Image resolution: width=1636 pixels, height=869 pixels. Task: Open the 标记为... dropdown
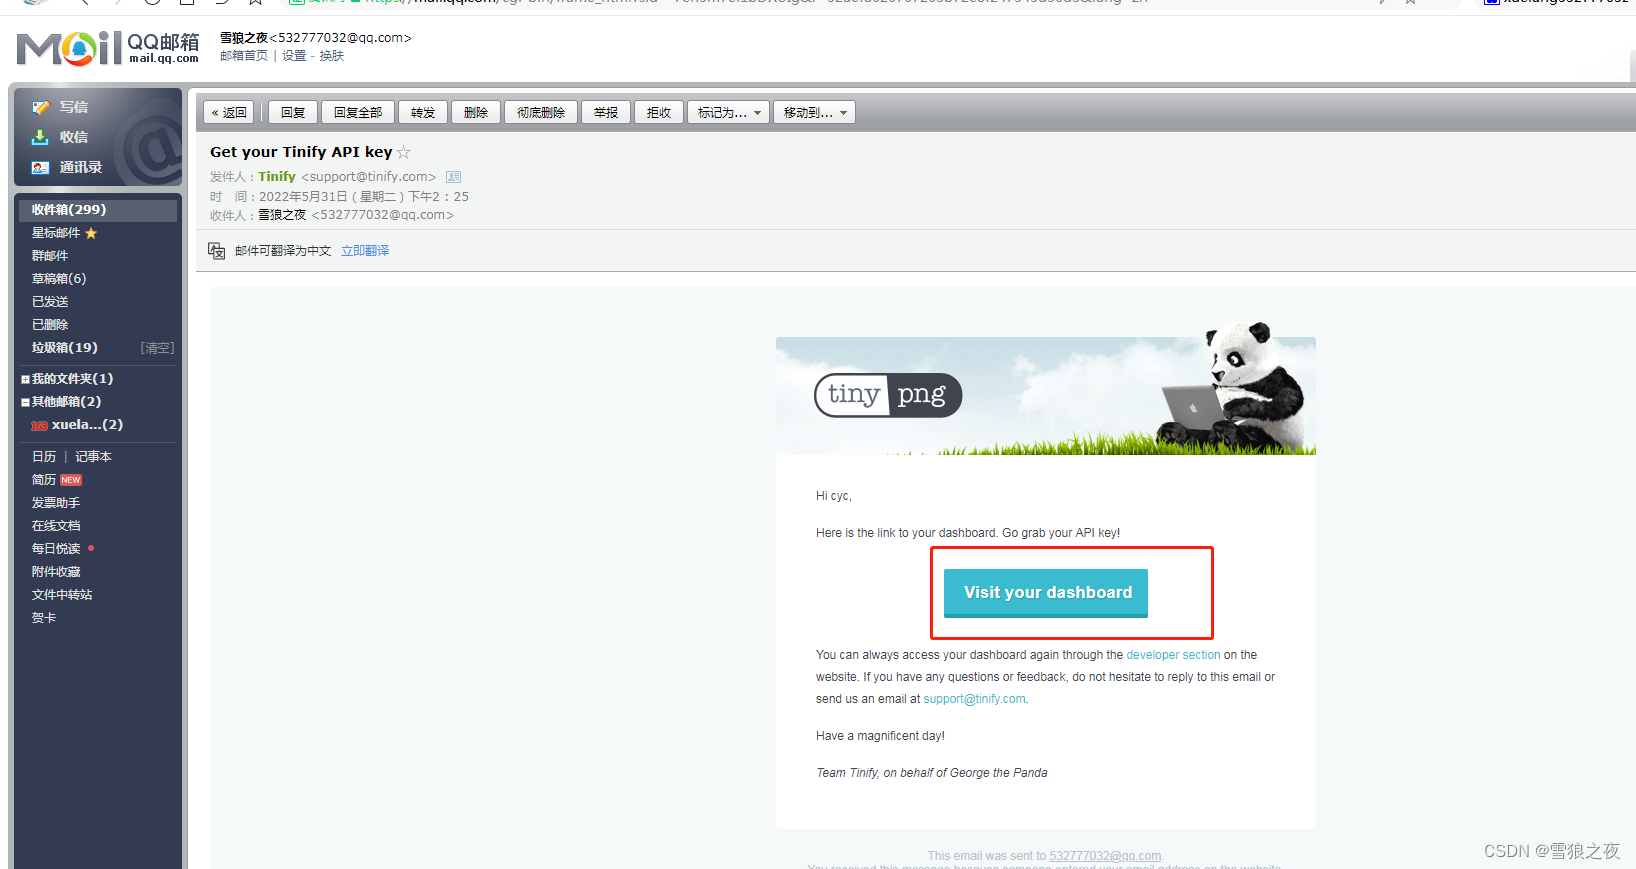click(727, 112)
